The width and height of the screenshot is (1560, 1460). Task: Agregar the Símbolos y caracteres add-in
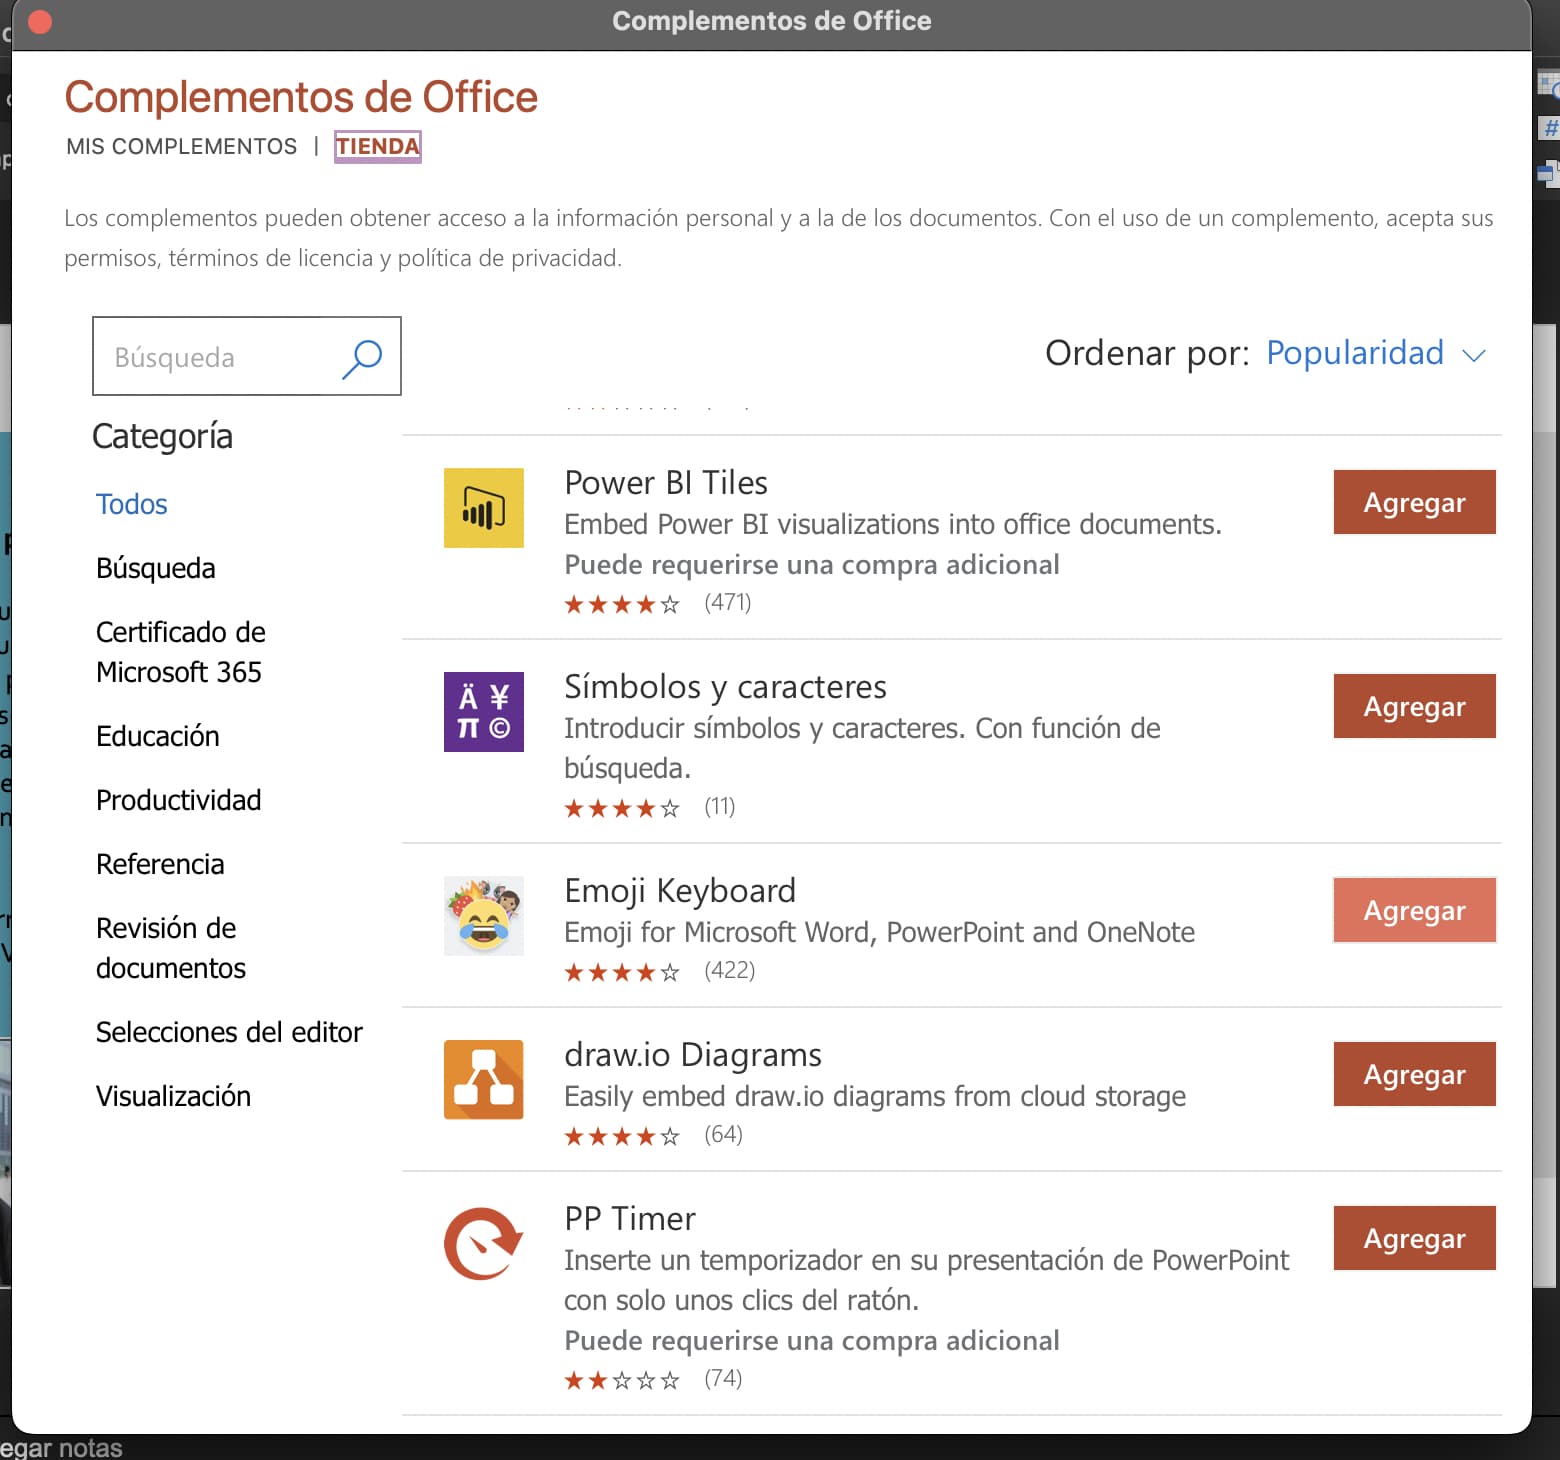(1413, 706)
